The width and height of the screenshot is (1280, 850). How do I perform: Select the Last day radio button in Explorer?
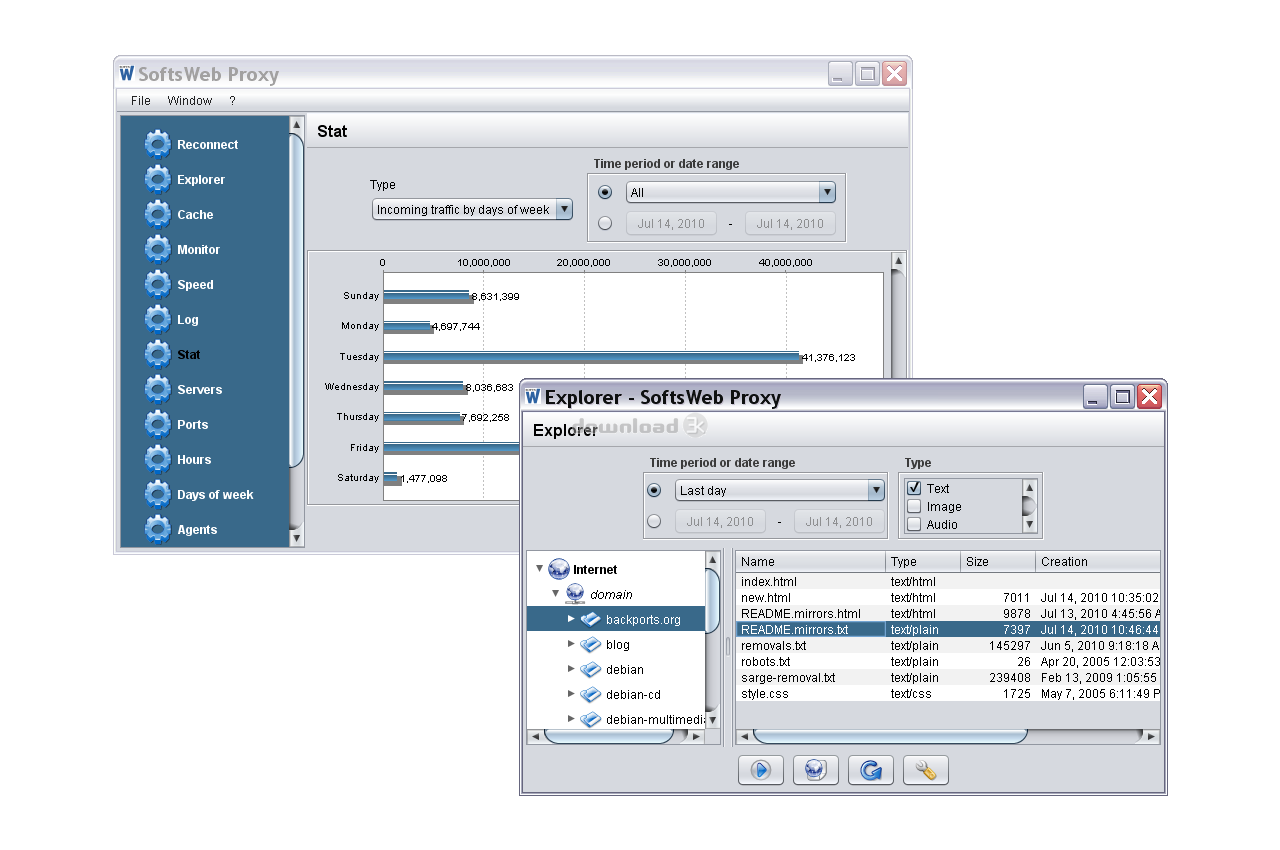(654, 490)
